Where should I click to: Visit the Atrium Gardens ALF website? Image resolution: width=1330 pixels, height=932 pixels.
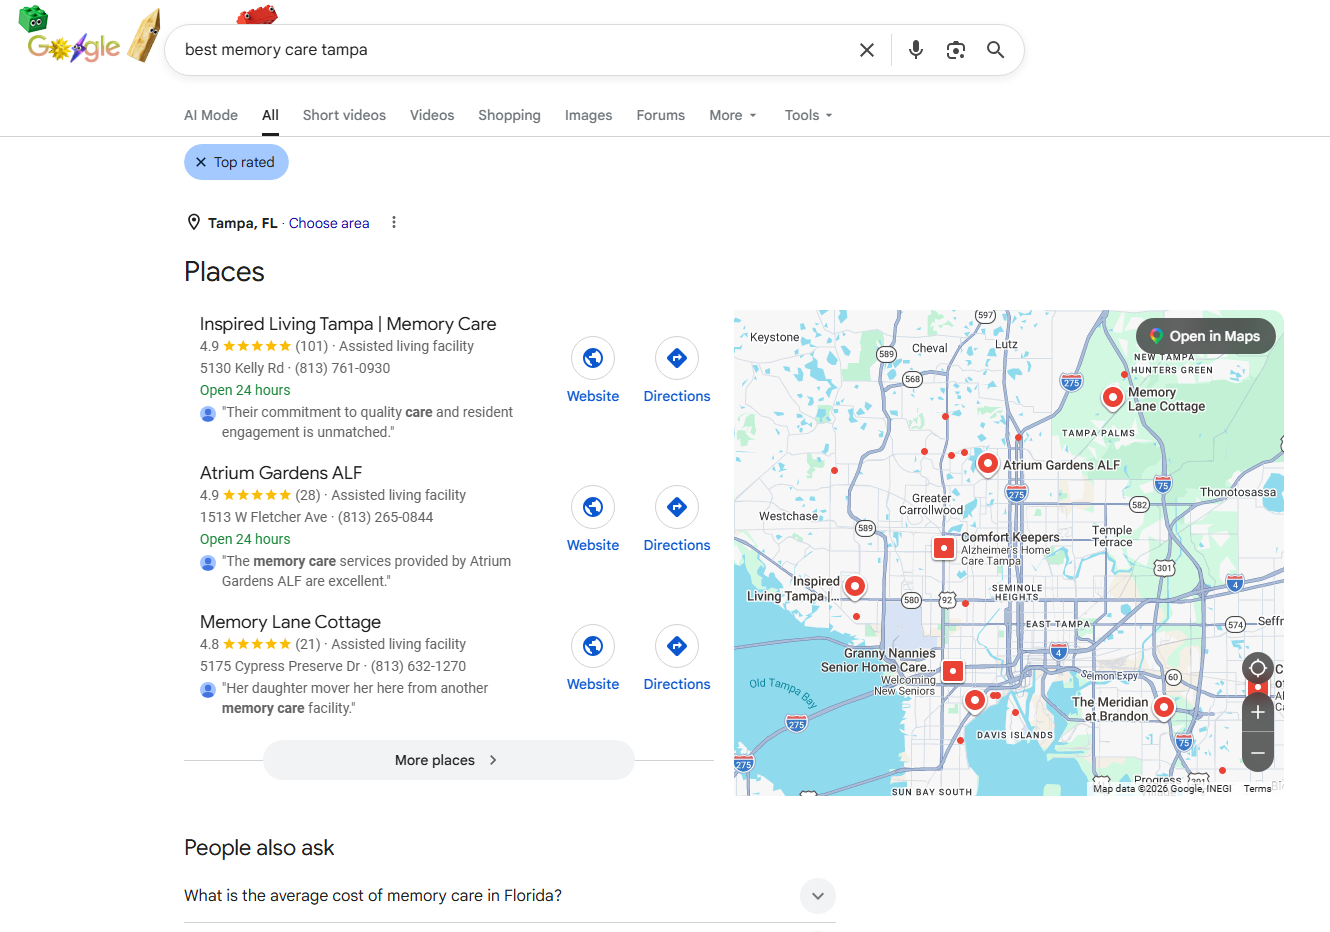pyautogui.click(x=593, y=520)
